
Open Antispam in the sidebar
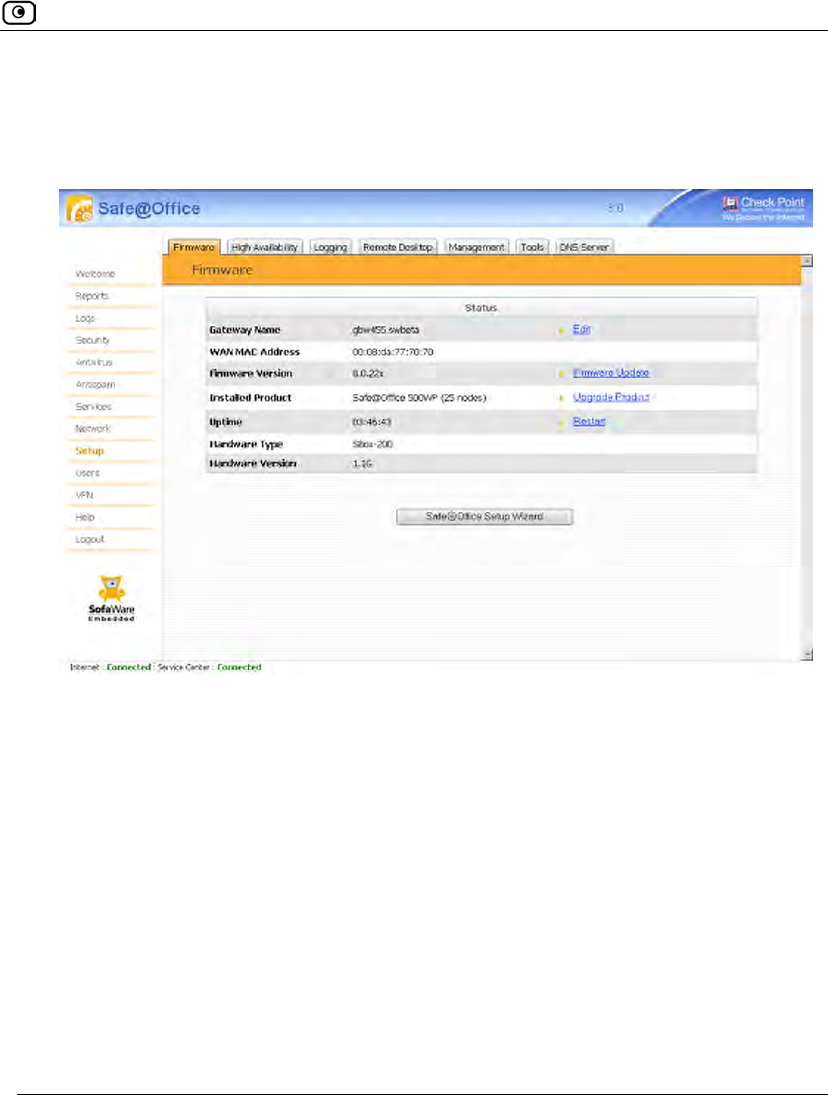click(95, 385)
